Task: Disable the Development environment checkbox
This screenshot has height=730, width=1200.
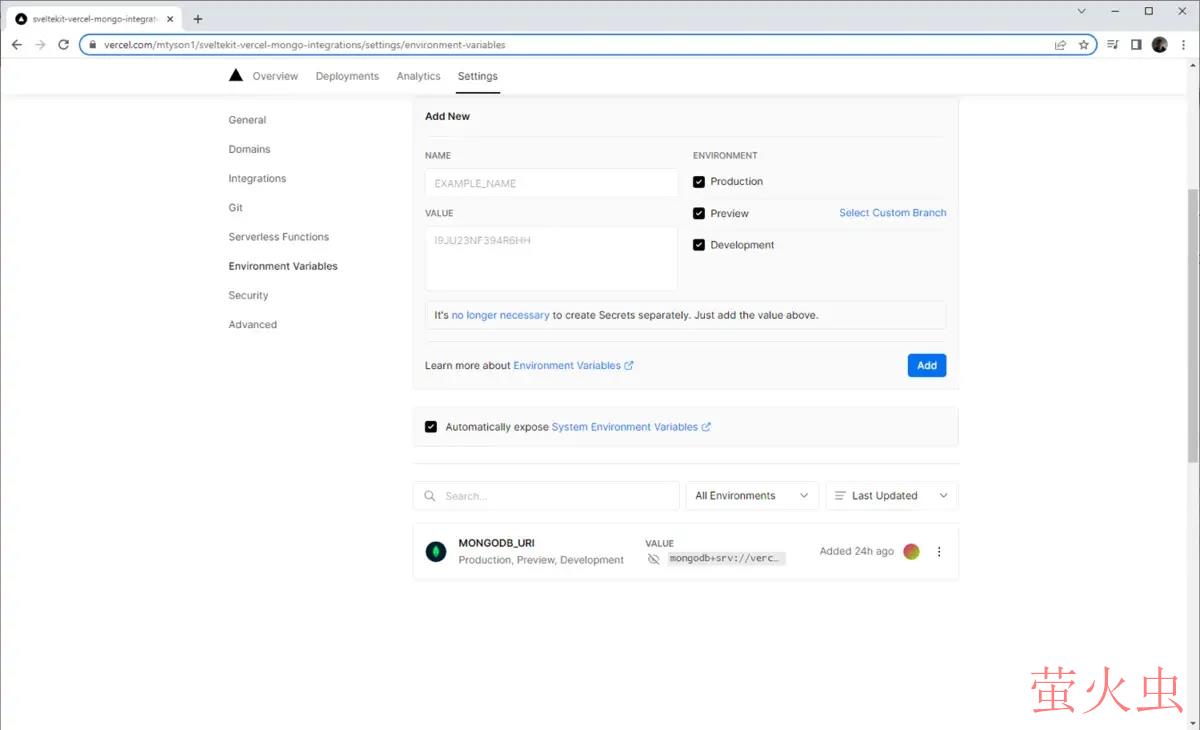Action: pos(699,245)
